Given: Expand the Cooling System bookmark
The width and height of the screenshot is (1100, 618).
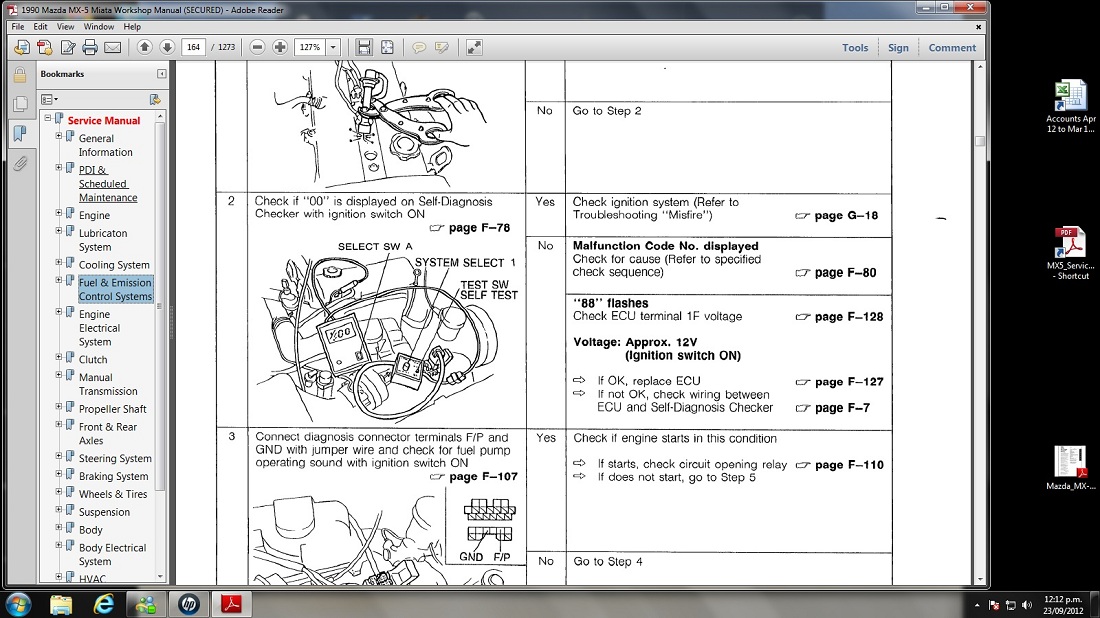Looking at the screenshot, I should tap(59, 262).
